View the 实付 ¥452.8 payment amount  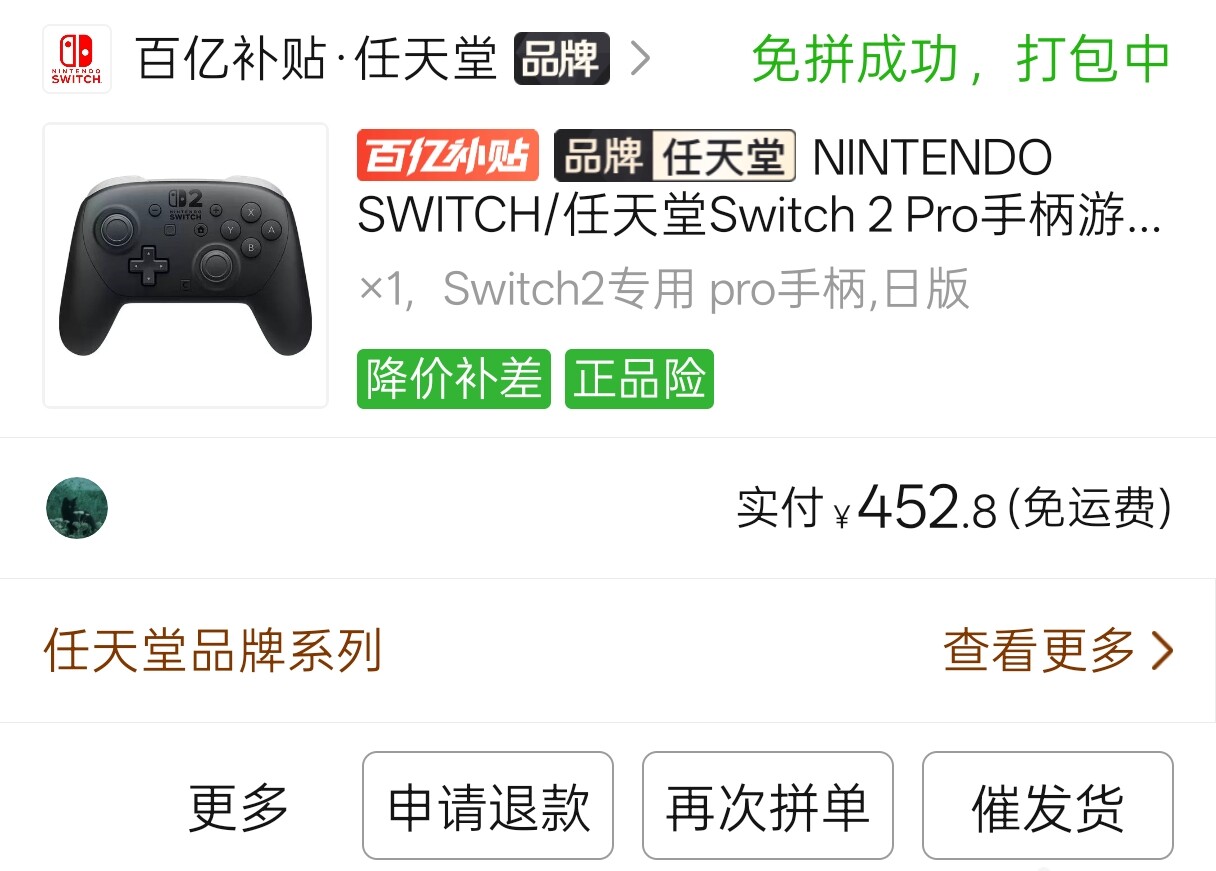(x=954, y=508)
